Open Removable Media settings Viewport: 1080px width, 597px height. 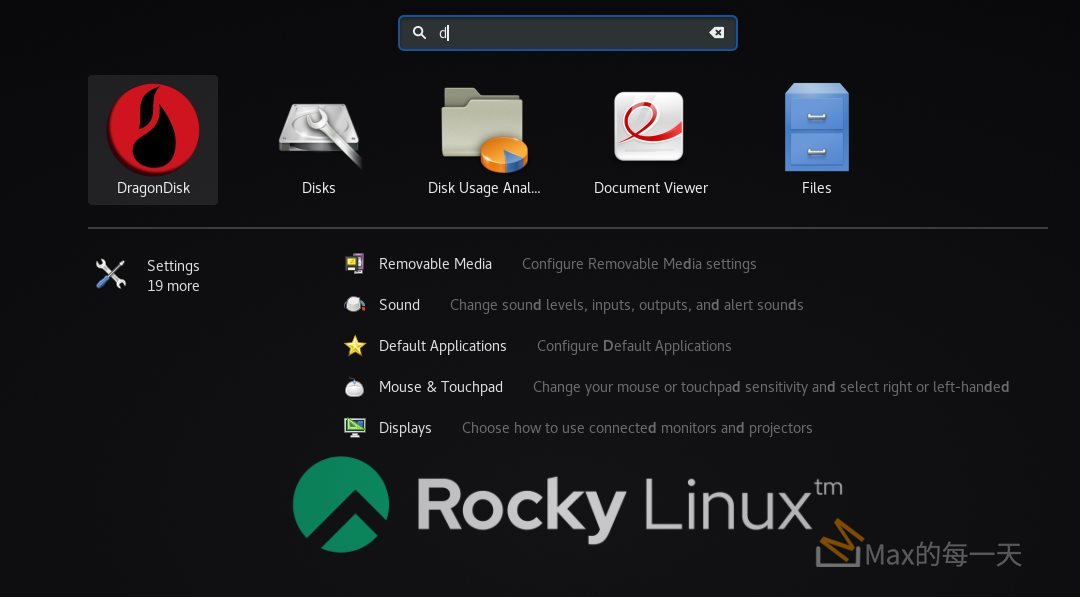pos(435,263)
